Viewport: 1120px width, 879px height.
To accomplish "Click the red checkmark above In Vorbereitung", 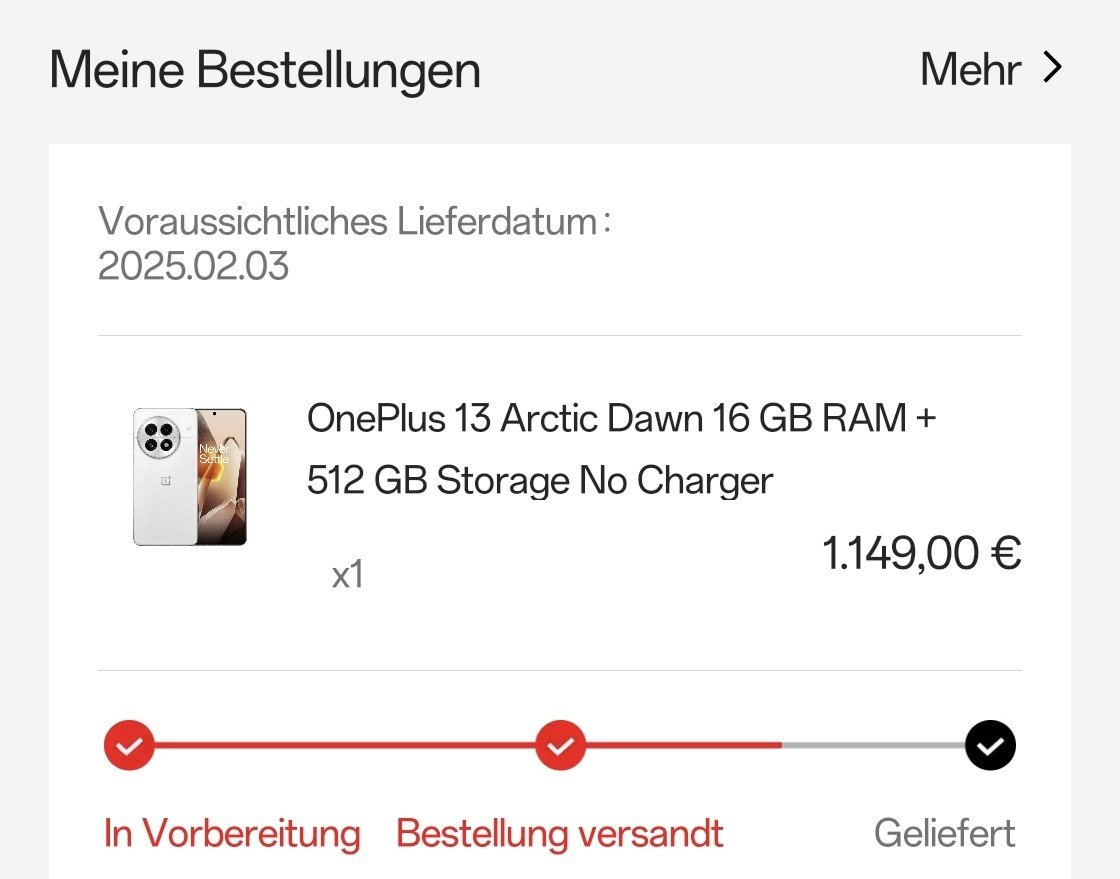I will click(129, 745).
